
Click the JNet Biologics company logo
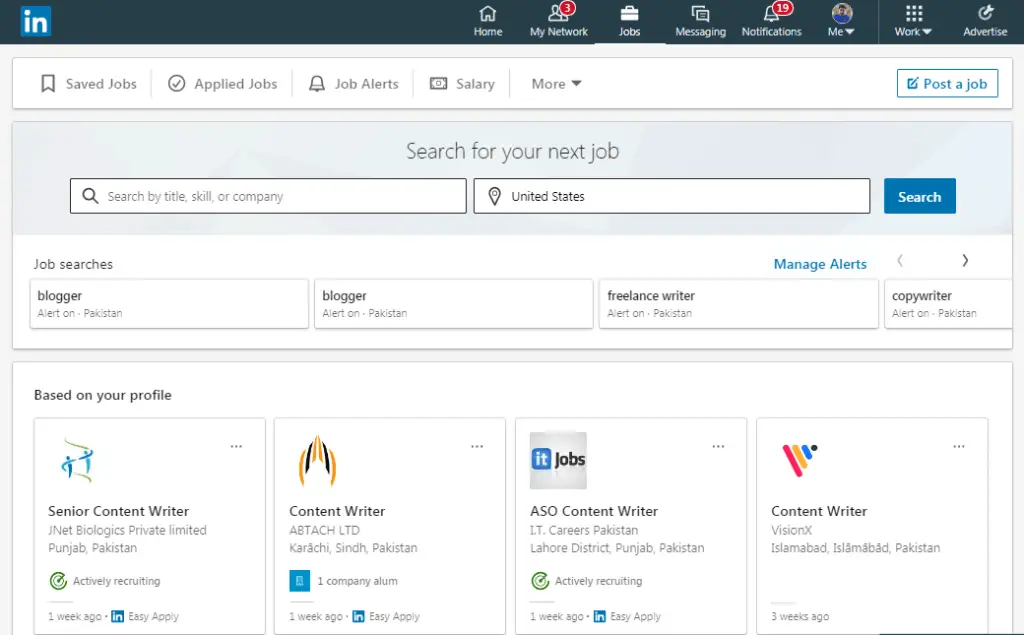(77, 460)
